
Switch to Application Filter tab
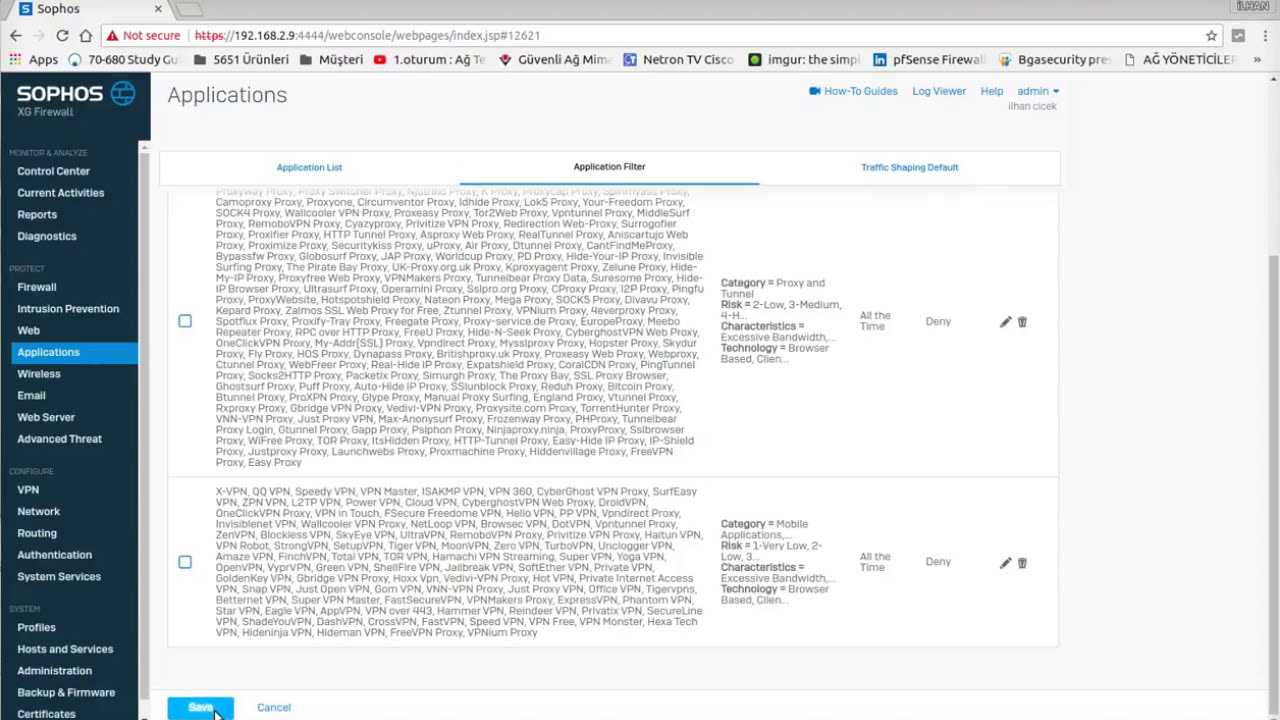pyautogui.click(x=609, y=167)
